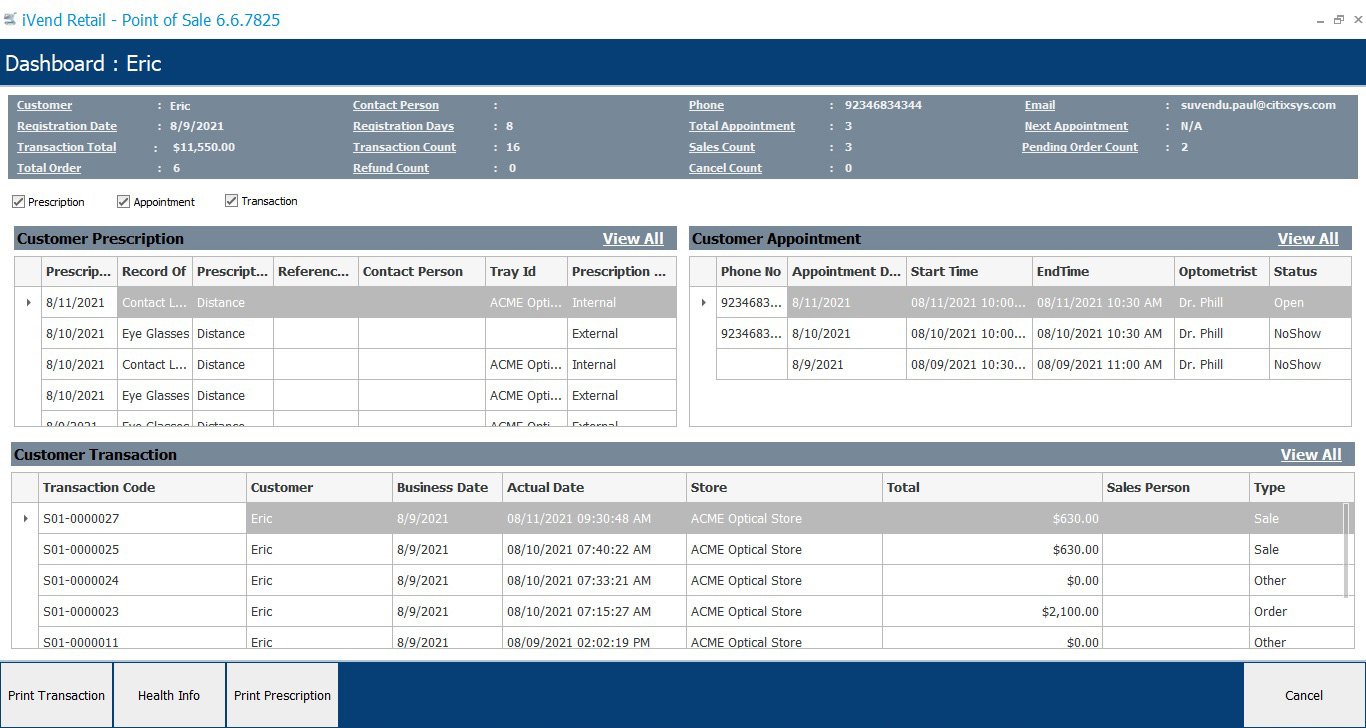Open View All for Customer Transaction
Screen dimensions: 1366x728
pos(1311,454)
